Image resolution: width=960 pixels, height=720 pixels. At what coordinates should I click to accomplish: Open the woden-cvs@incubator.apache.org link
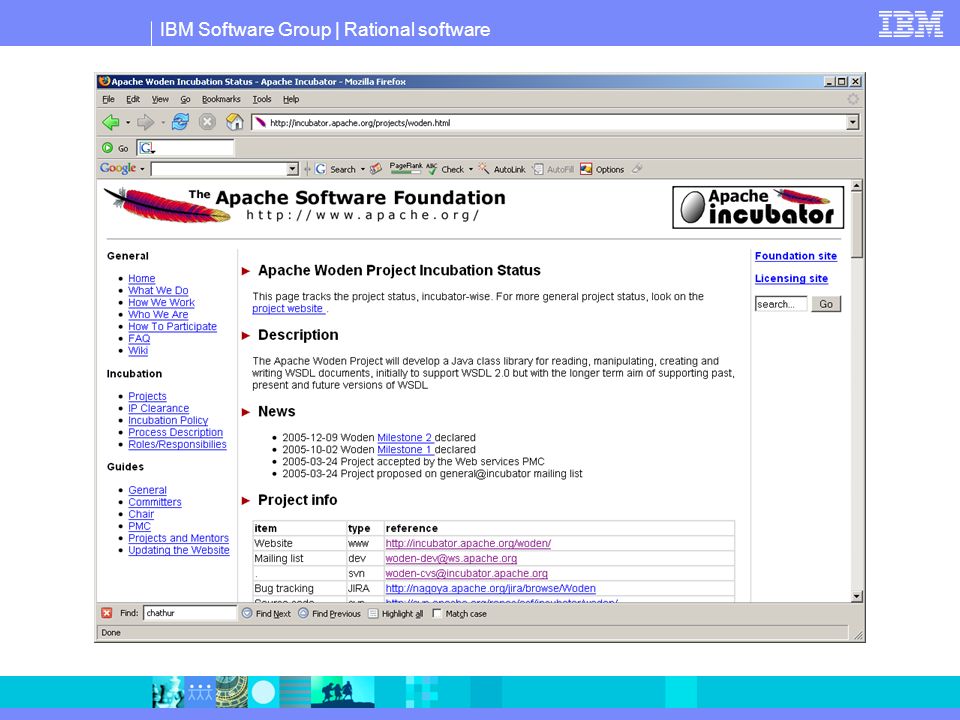467,574
